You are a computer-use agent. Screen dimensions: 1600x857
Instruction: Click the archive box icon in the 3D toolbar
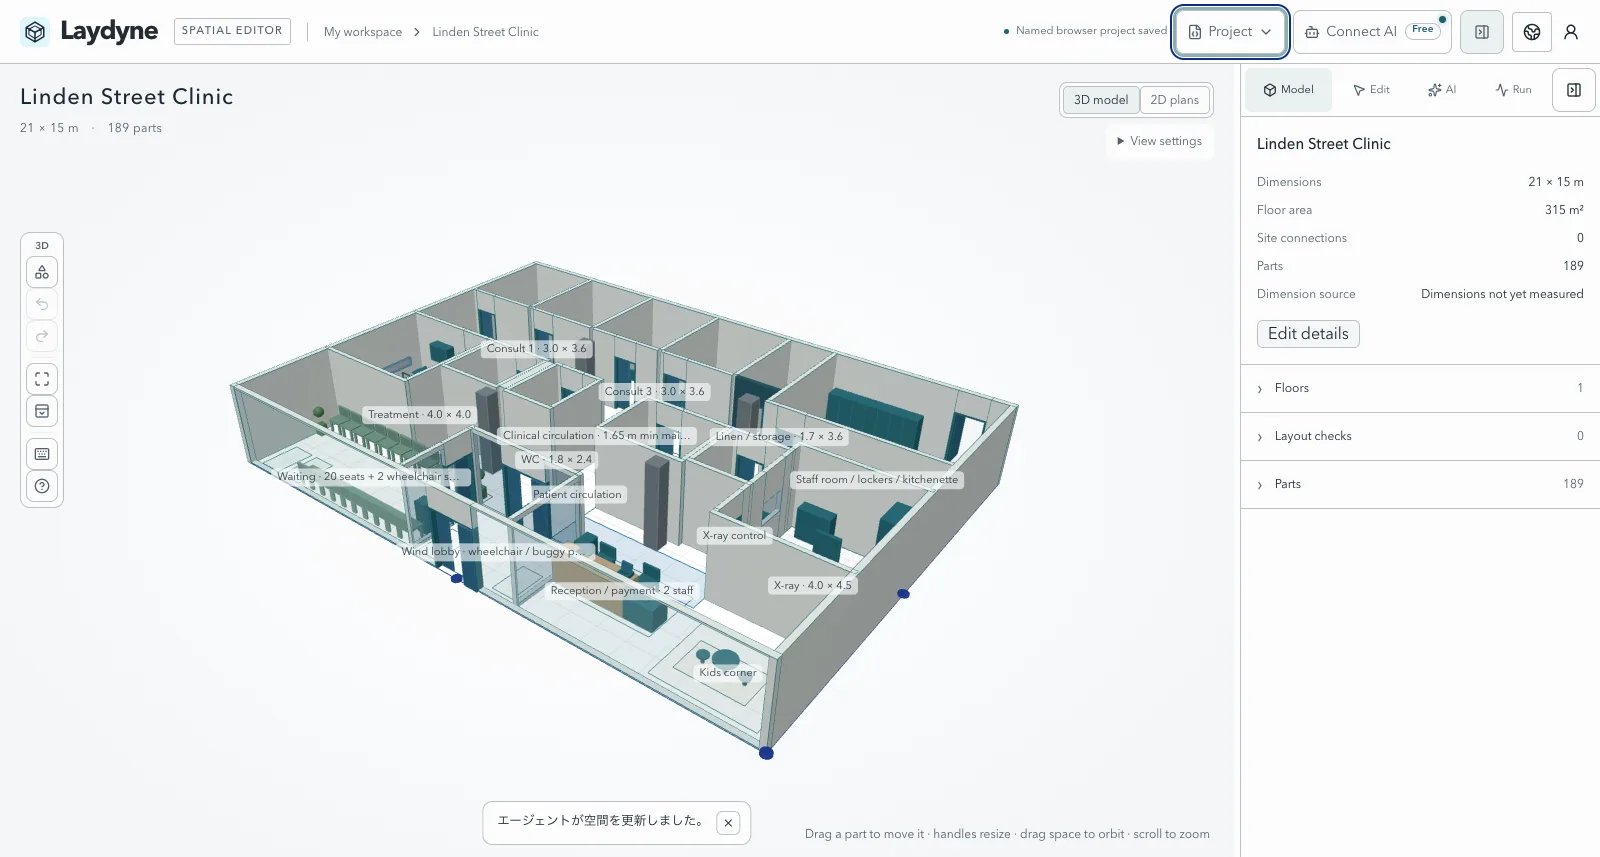point(42,411)
